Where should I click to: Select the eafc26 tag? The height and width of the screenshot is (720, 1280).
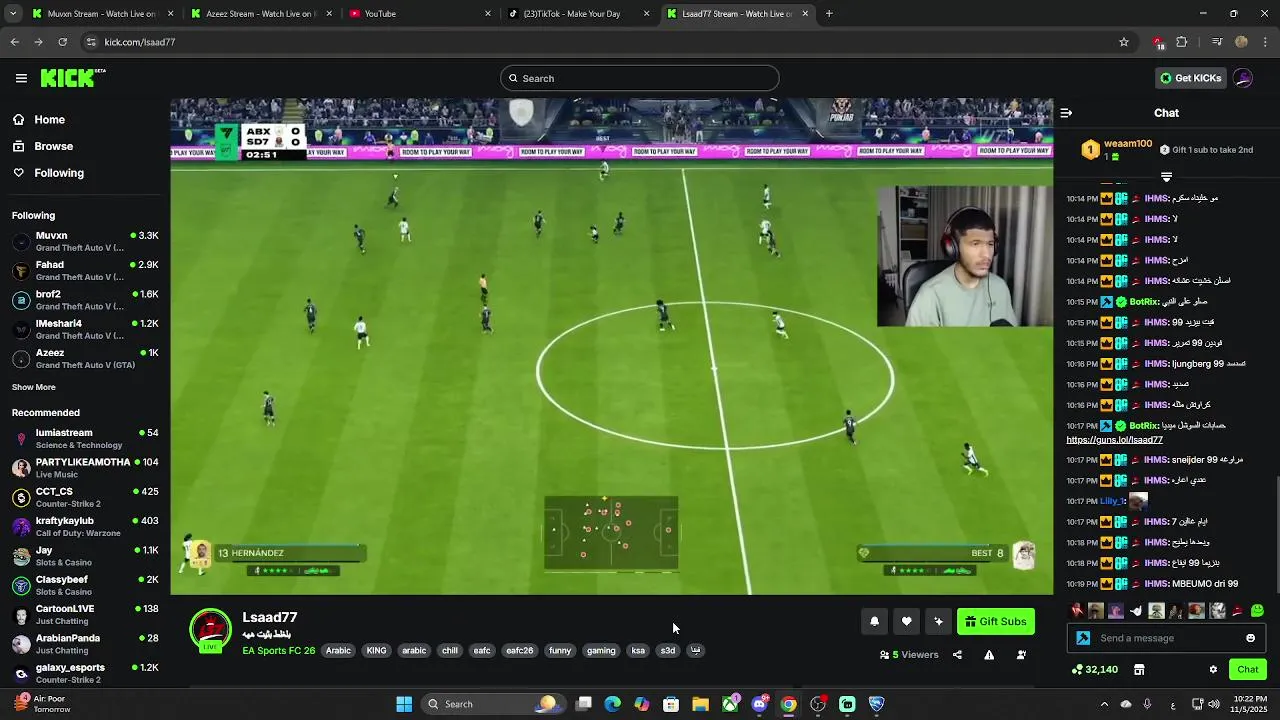point(519,651)
